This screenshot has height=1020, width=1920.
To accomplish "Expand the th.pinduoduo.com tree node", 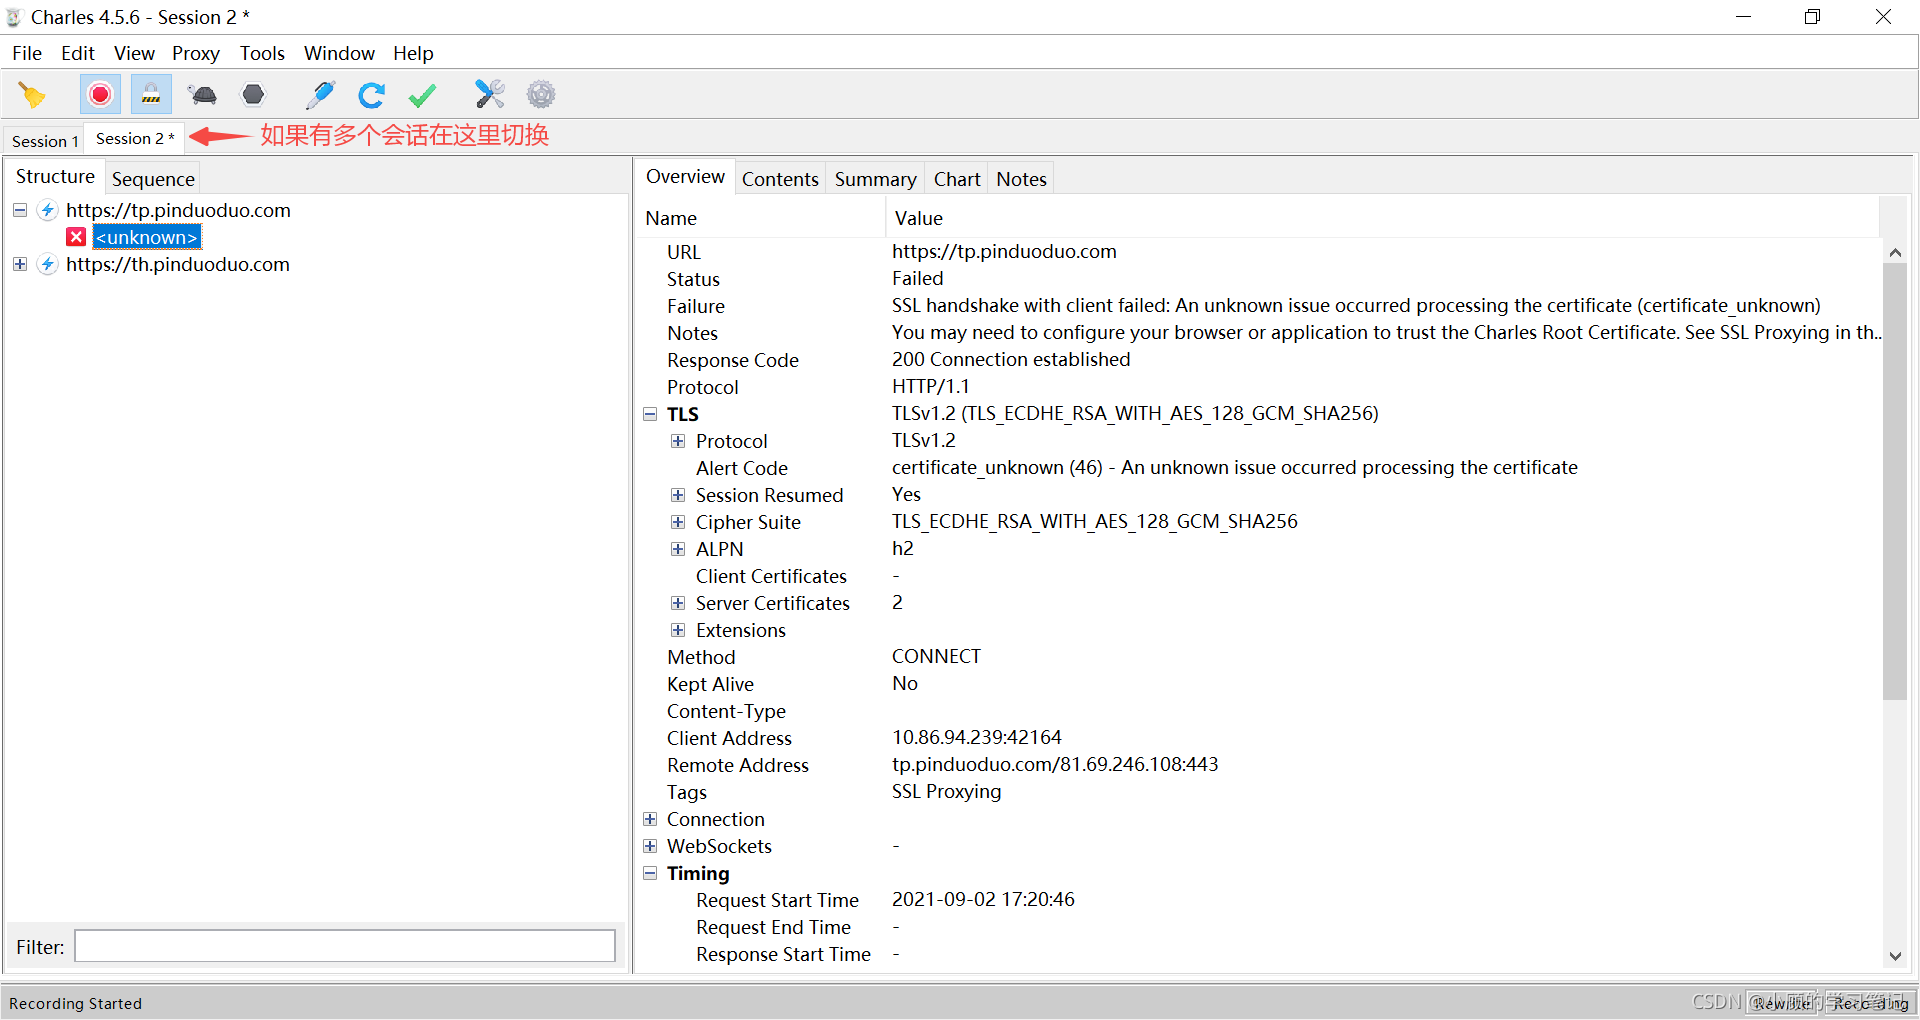I will point(20,264).
